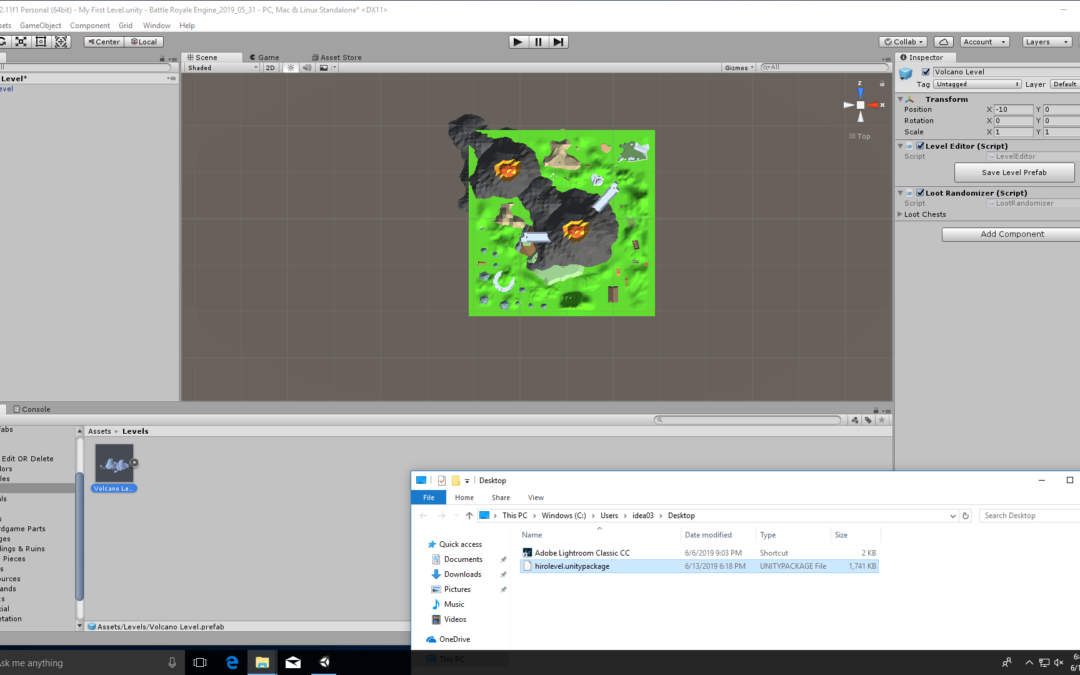The width and height of the screenshot is (1080, 675).
Task: Select the Rect transform tool
Action: tap(41, 42)
